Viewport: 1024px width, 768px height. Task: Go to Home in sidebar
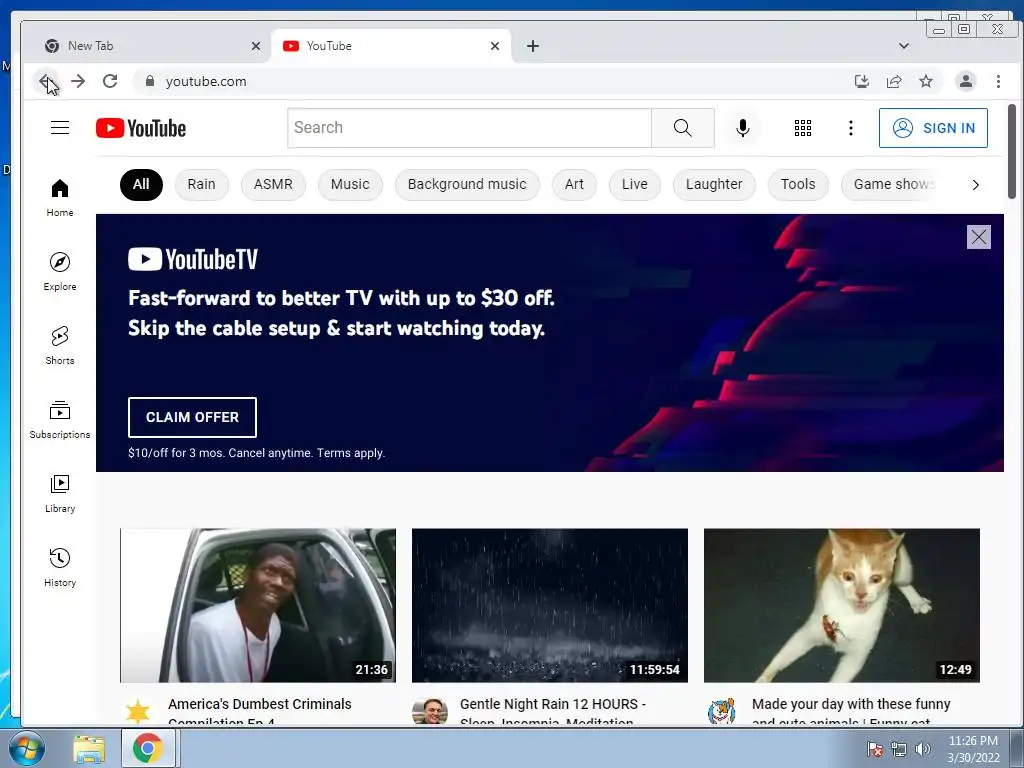click(59, 198)
